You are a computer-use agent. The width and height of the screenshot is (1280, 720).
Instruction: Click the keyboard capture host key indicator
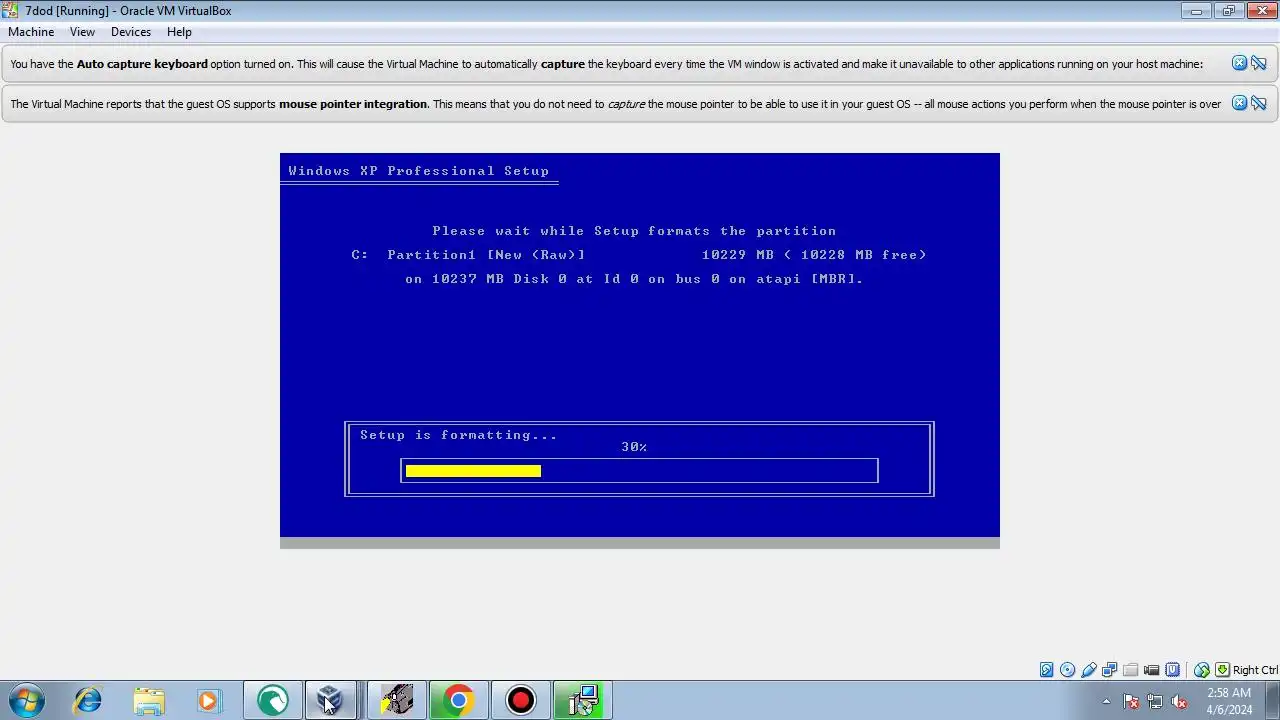coord(1222,670)
